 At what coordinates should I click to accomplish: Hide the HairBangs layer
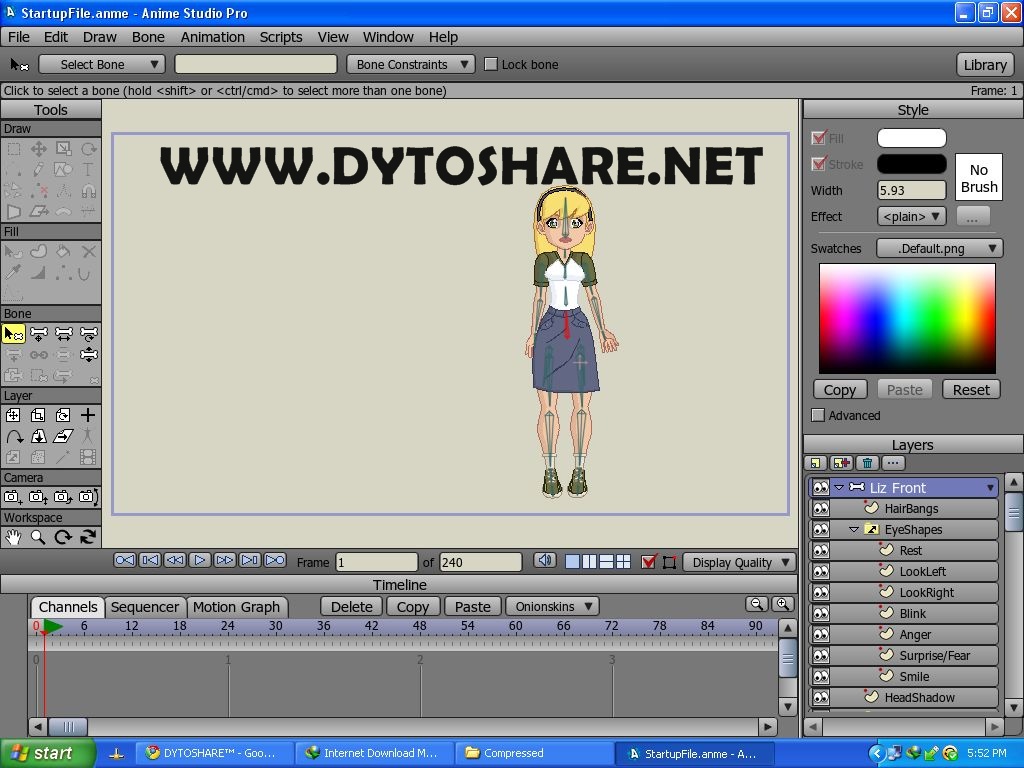coord(820,509)
